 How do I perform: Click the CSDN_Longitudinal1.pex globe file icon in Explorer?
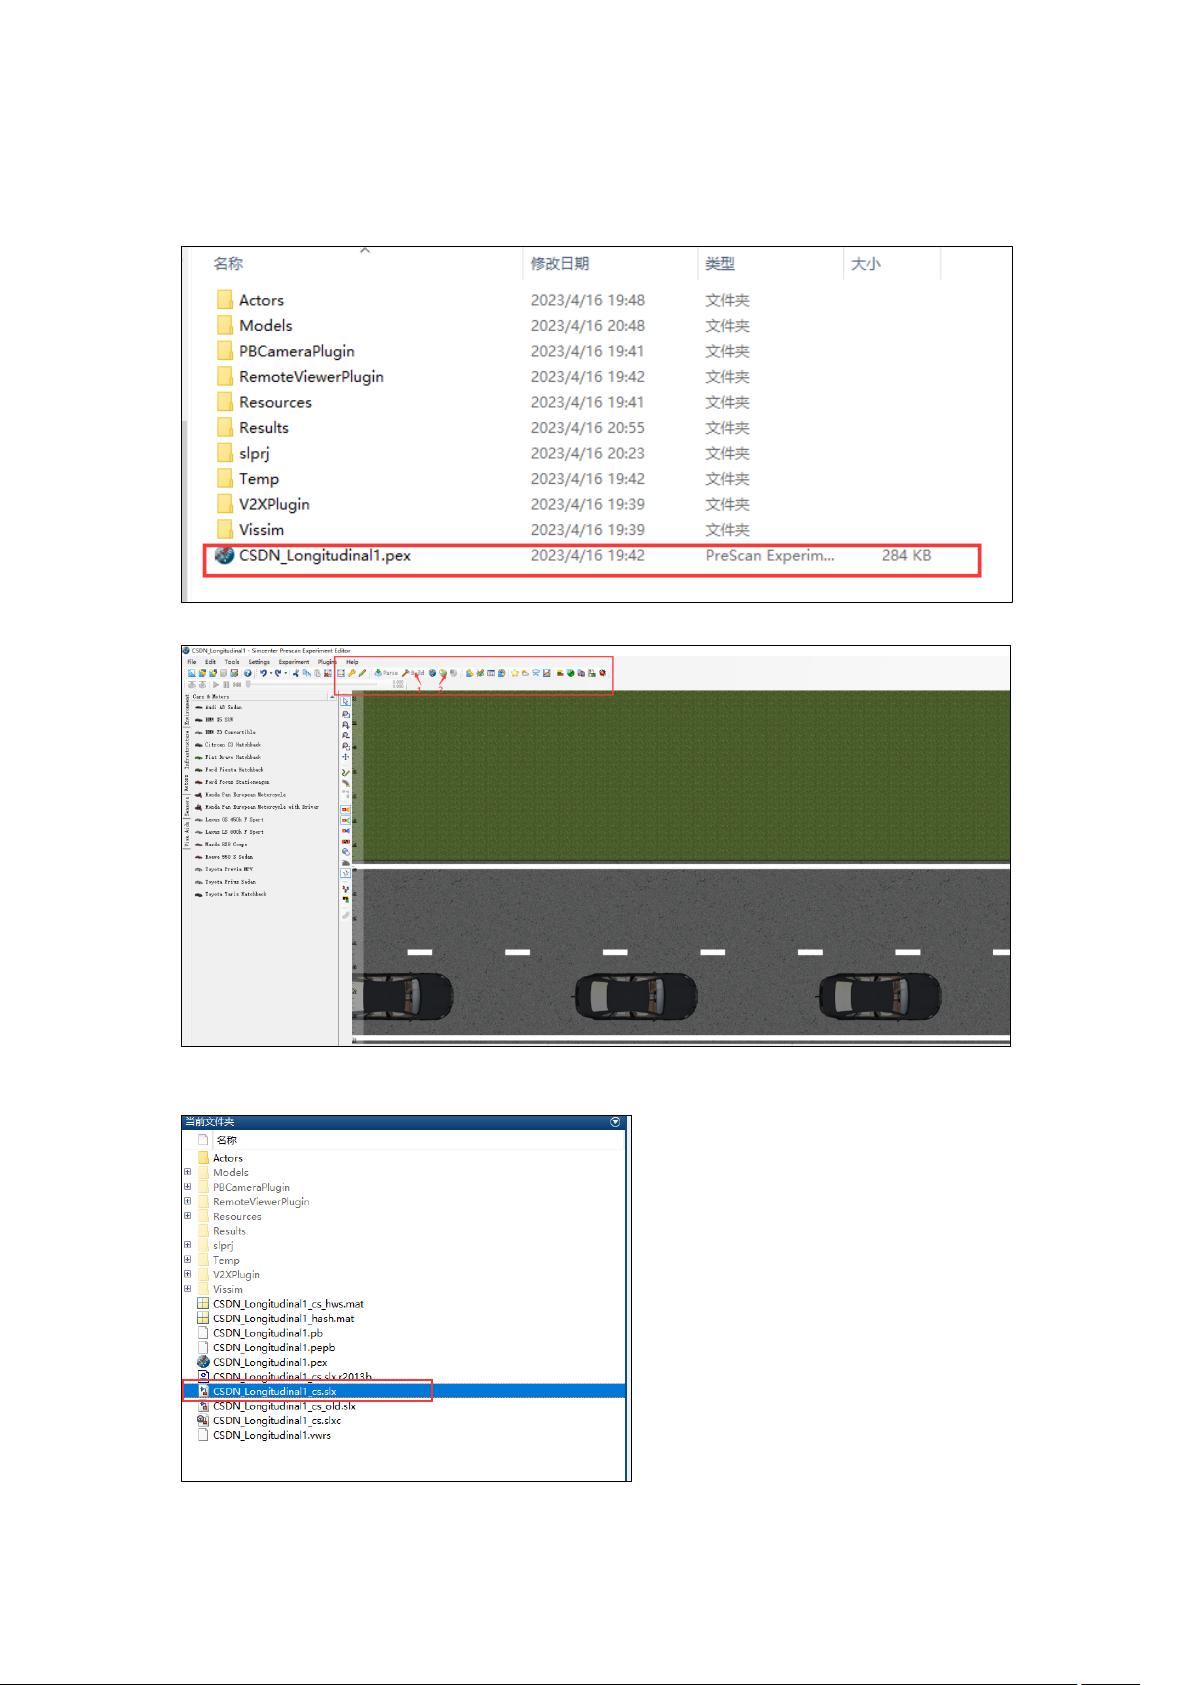pos(224,555)
